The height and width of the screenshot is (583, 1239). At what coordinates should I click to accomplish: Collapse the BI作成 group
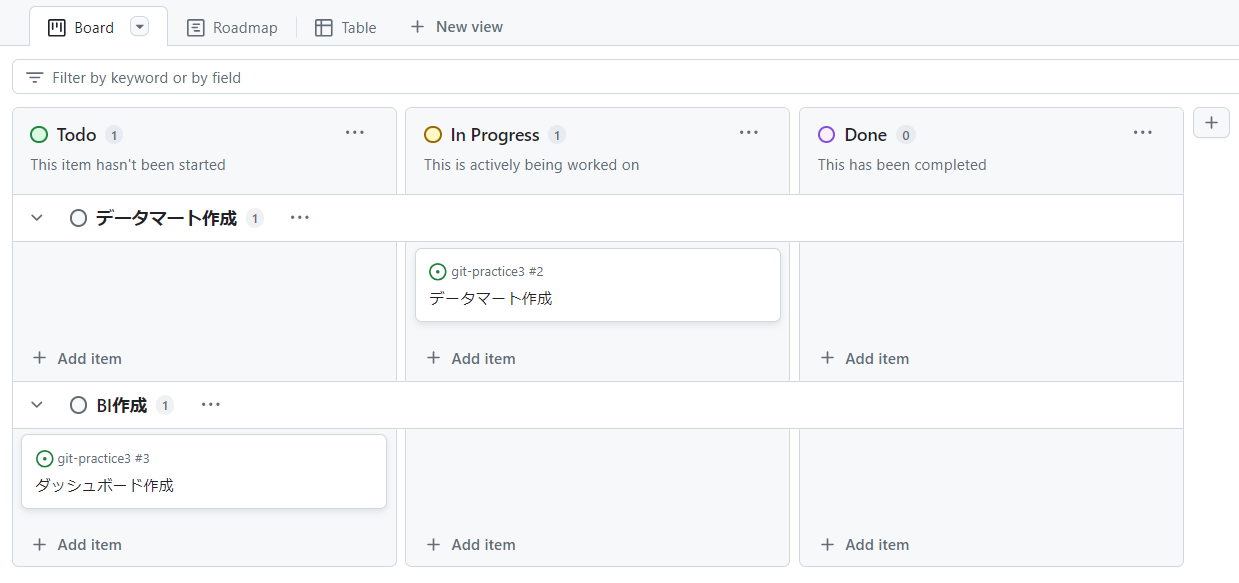37,404
